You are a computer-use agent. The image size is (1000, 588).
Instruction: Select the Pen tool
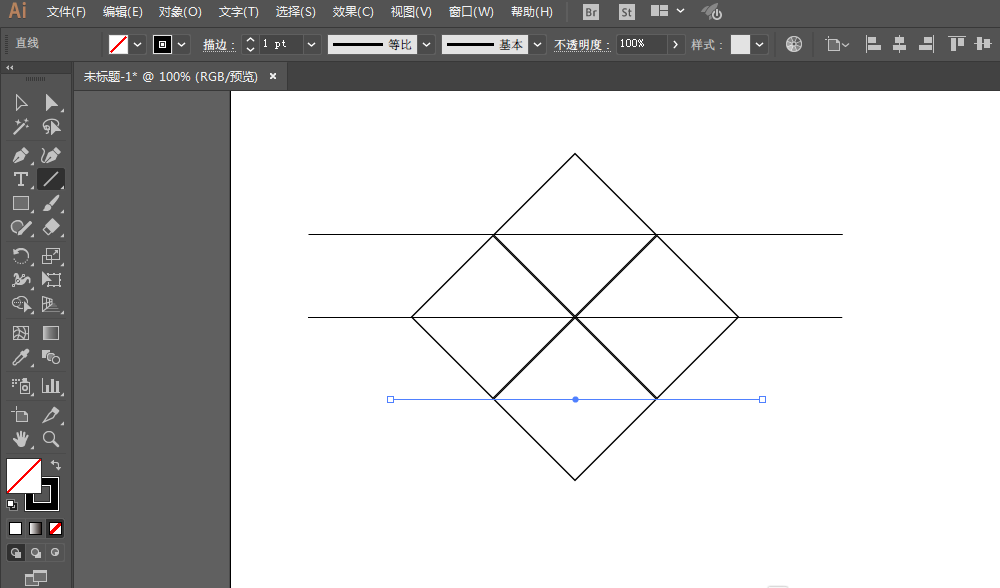[x=20, y=154]
